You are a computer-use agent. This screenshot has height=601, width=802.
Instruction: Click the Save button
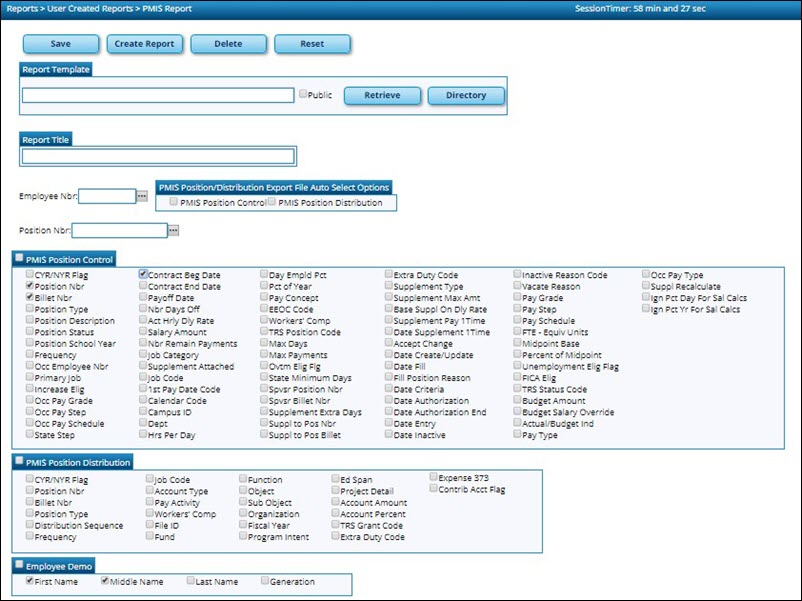59,44
